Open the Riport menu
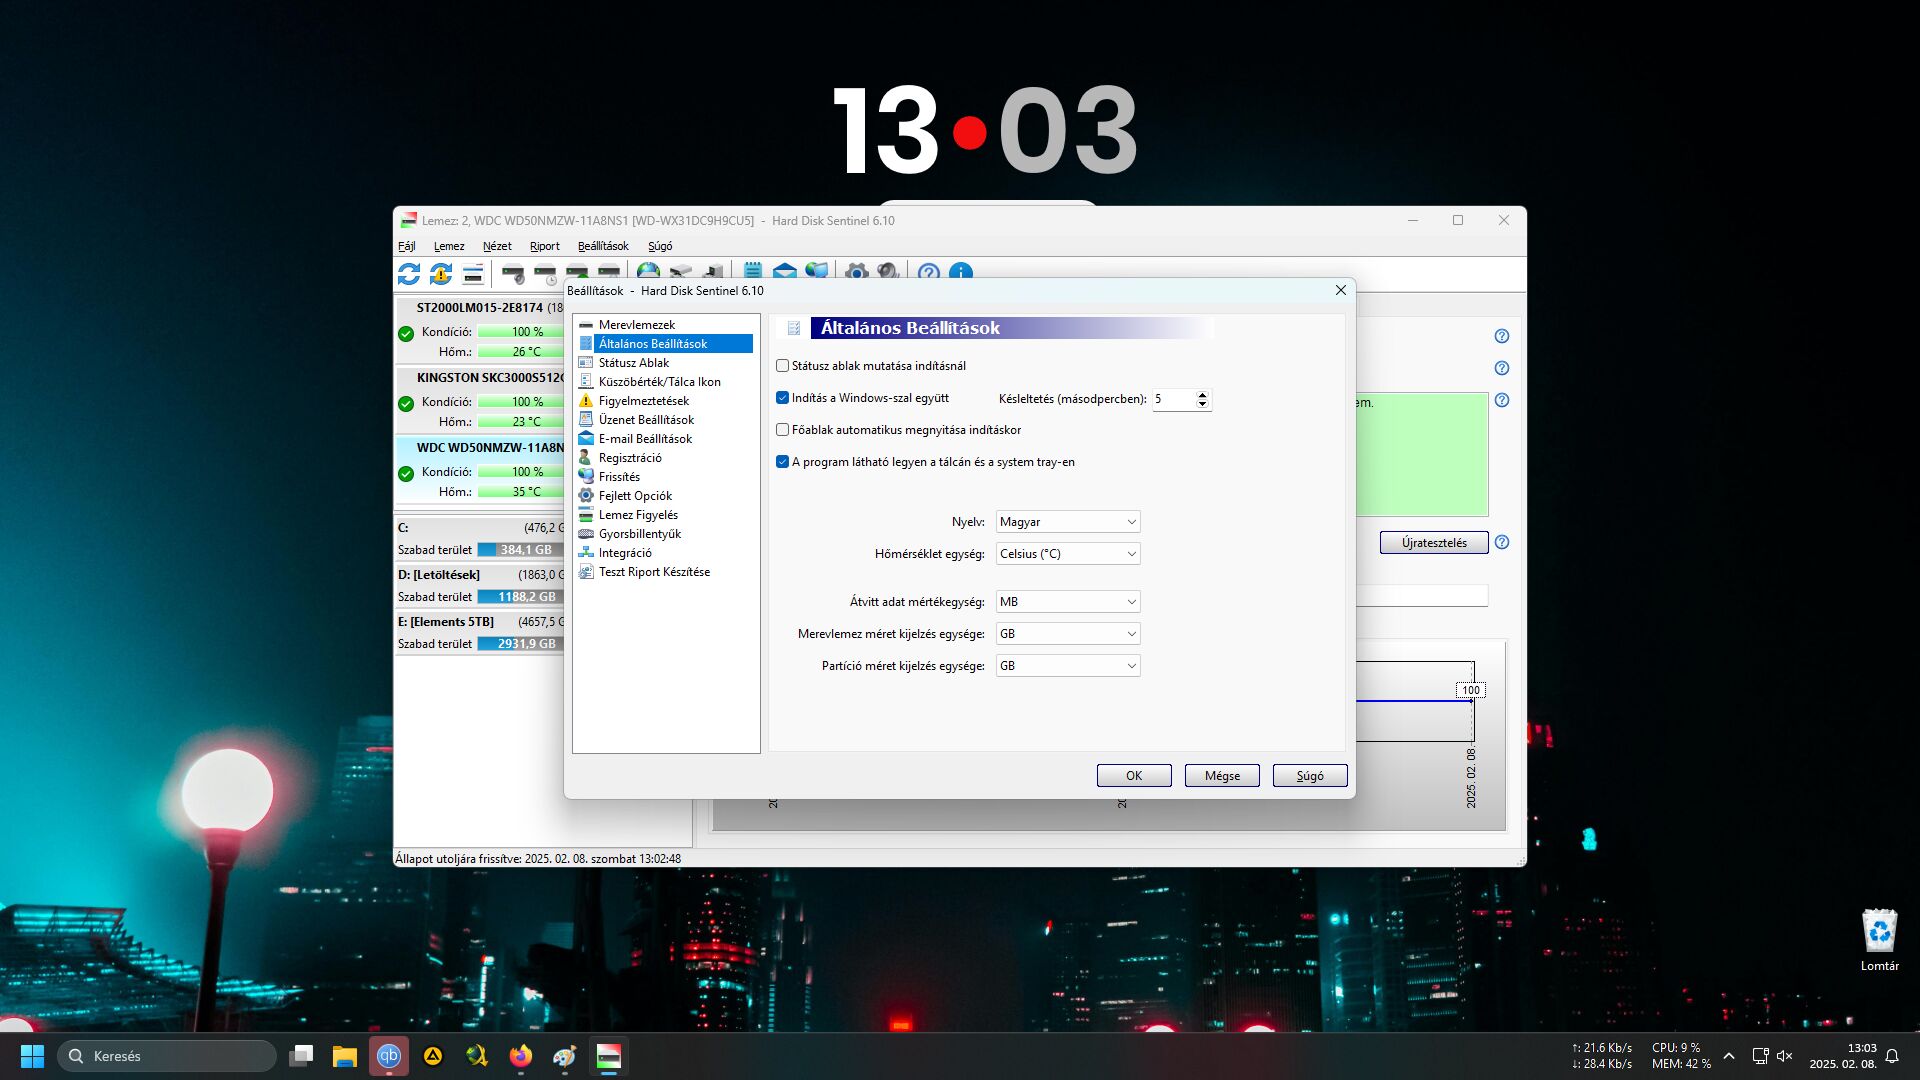The image size is (1920, 1080). (x=544, y=246)
